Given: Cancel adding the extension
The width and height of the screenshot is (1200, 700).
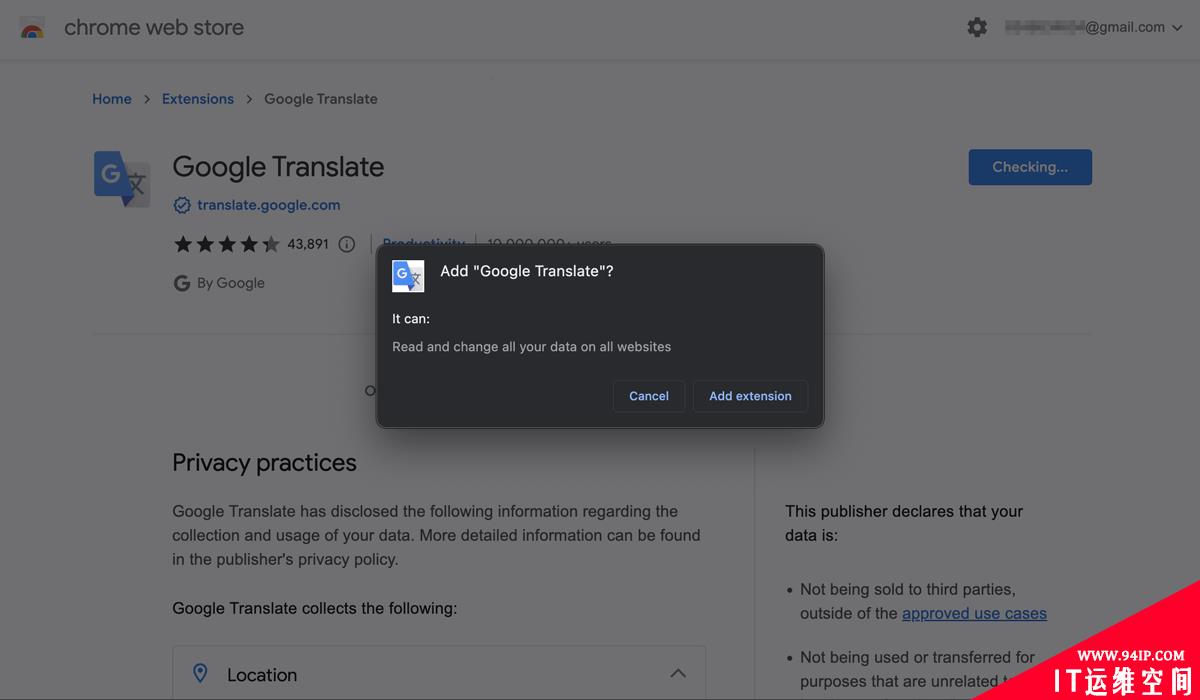Looking at the screenshot, I should (x=649, y=396).
